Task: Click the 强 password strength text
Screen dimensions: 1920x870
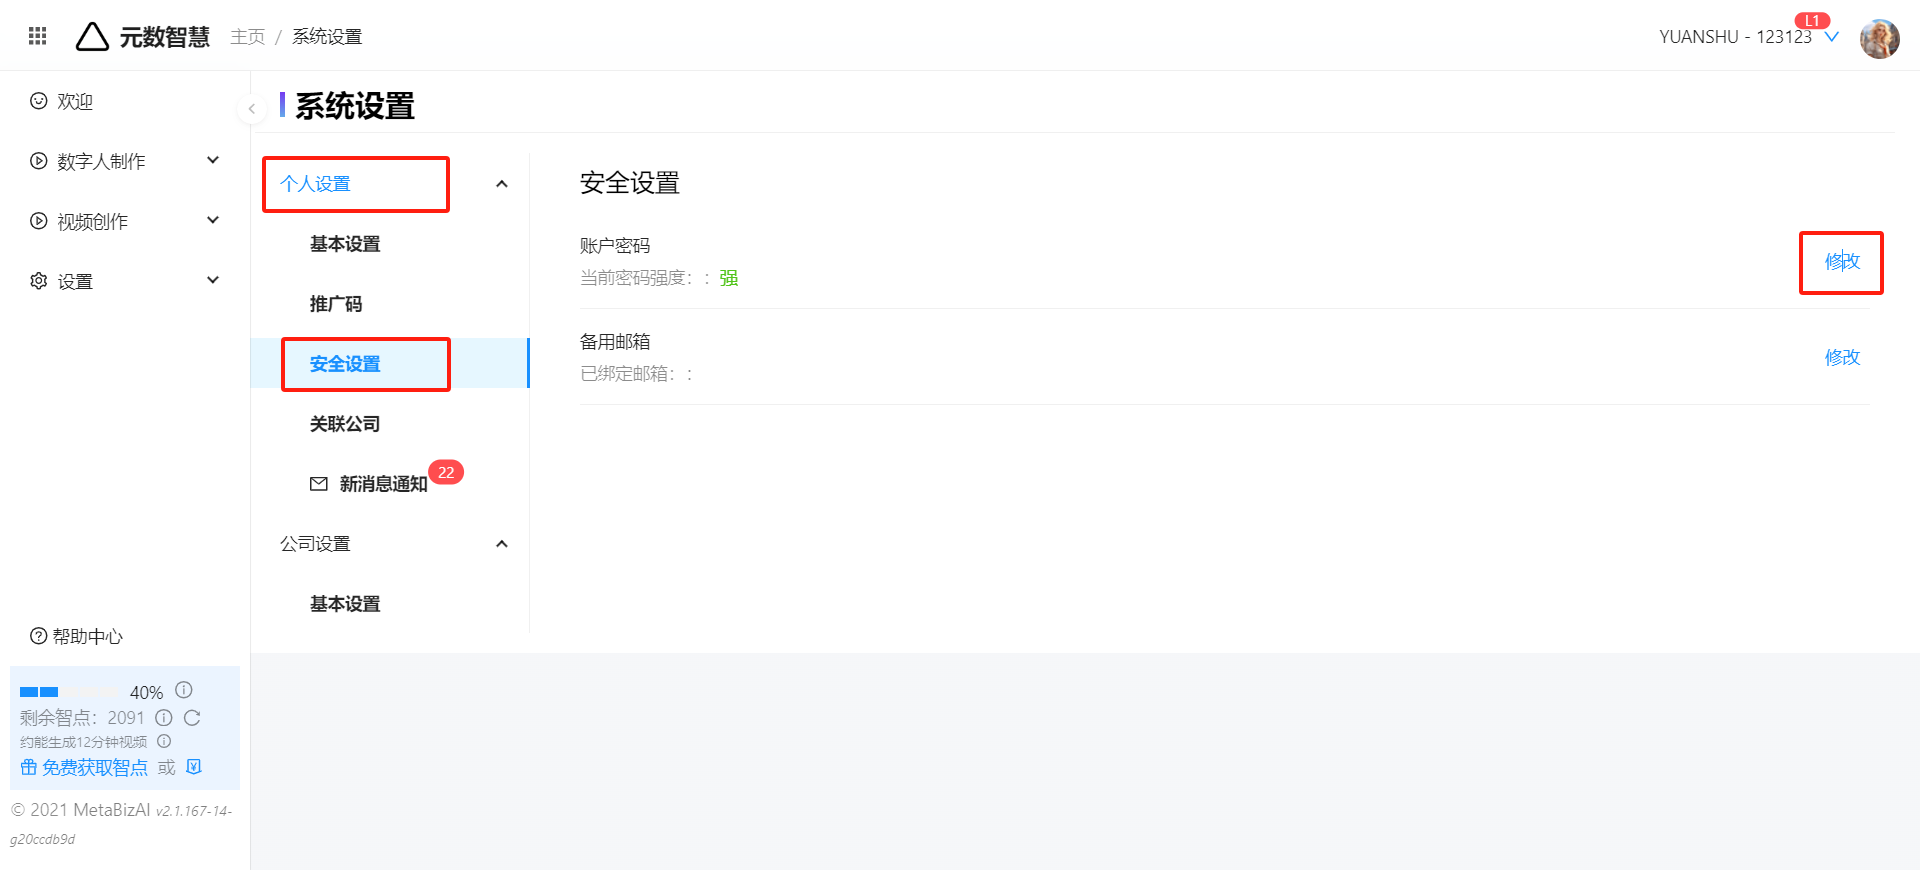Action: click(x=729, y=278)
